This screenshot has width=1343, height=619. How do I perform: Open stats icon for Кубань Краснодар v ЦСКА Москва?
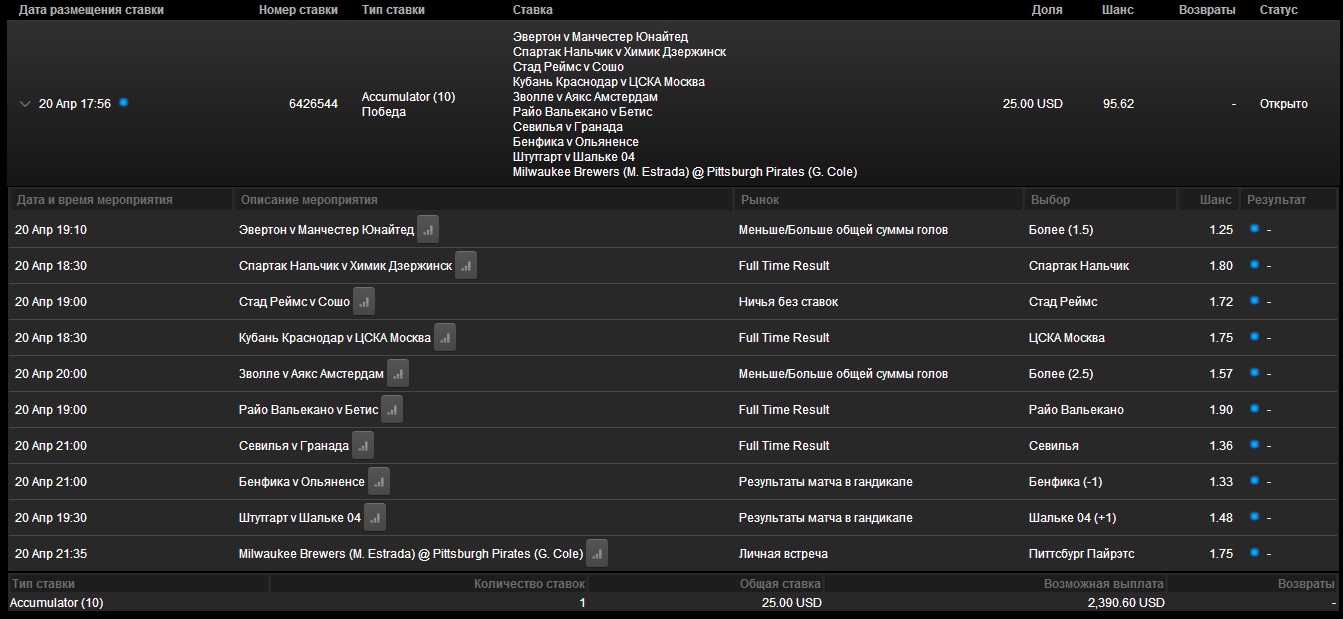[x=445, y=338]
